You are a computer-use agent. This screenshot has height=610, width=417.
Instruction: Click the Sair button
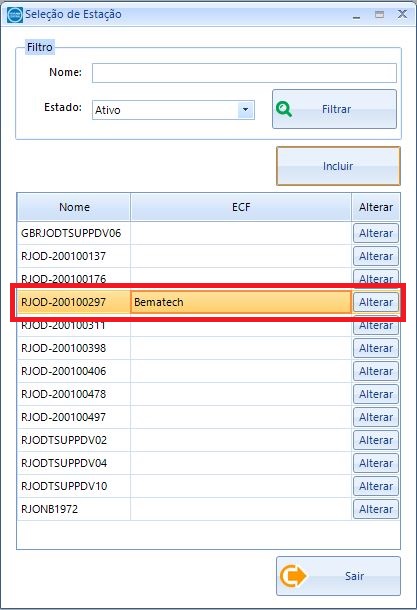pyautogui.click(x=338, y=576)
